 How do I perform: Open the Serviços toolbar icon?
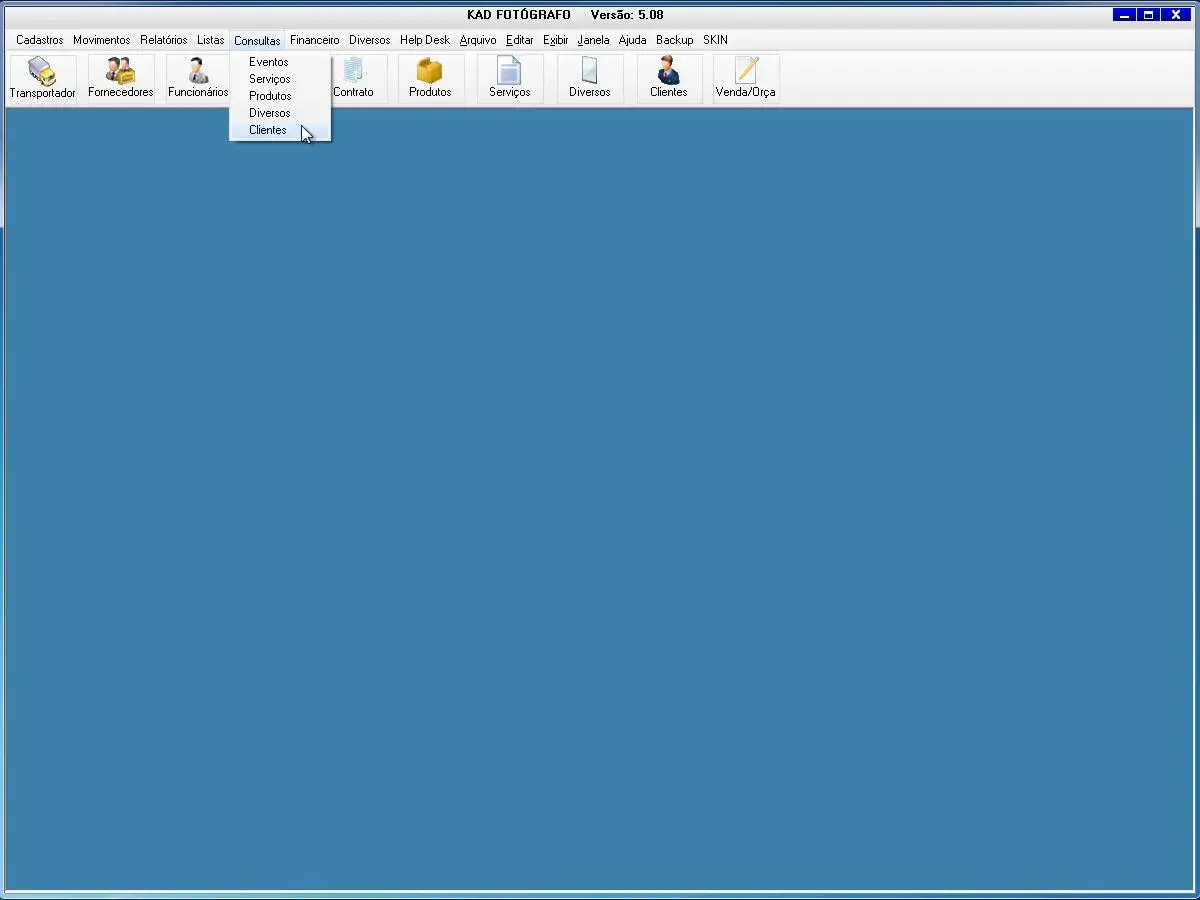(x=509, y=72)
